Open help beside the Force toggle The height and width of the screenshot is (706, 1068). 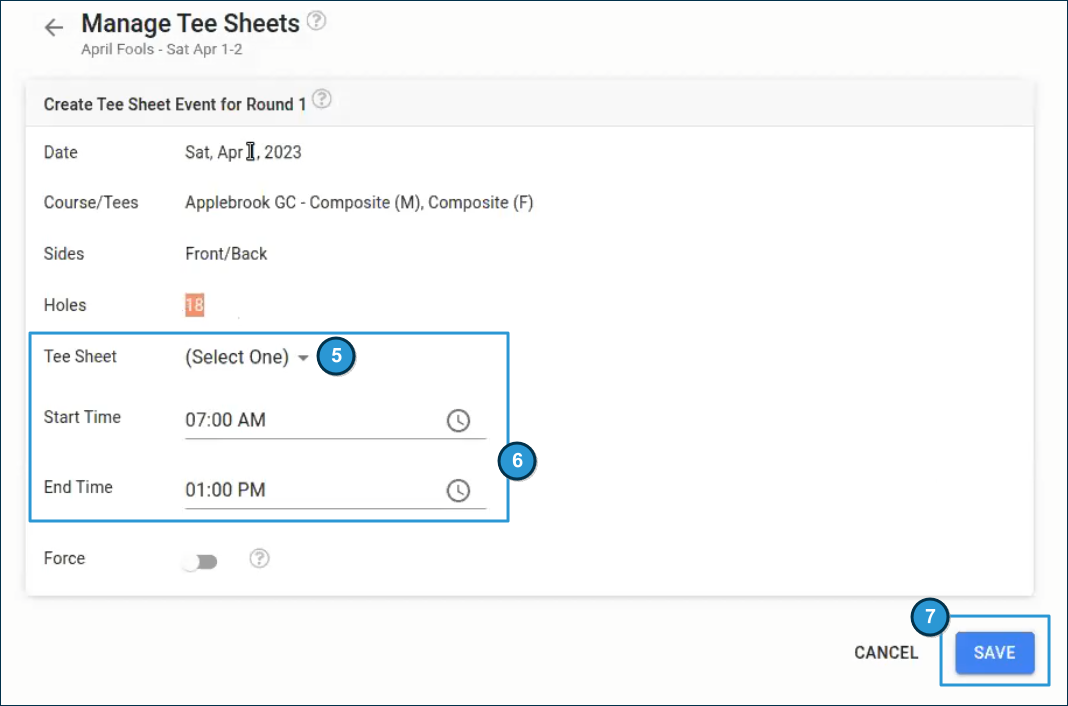[259, 559]
